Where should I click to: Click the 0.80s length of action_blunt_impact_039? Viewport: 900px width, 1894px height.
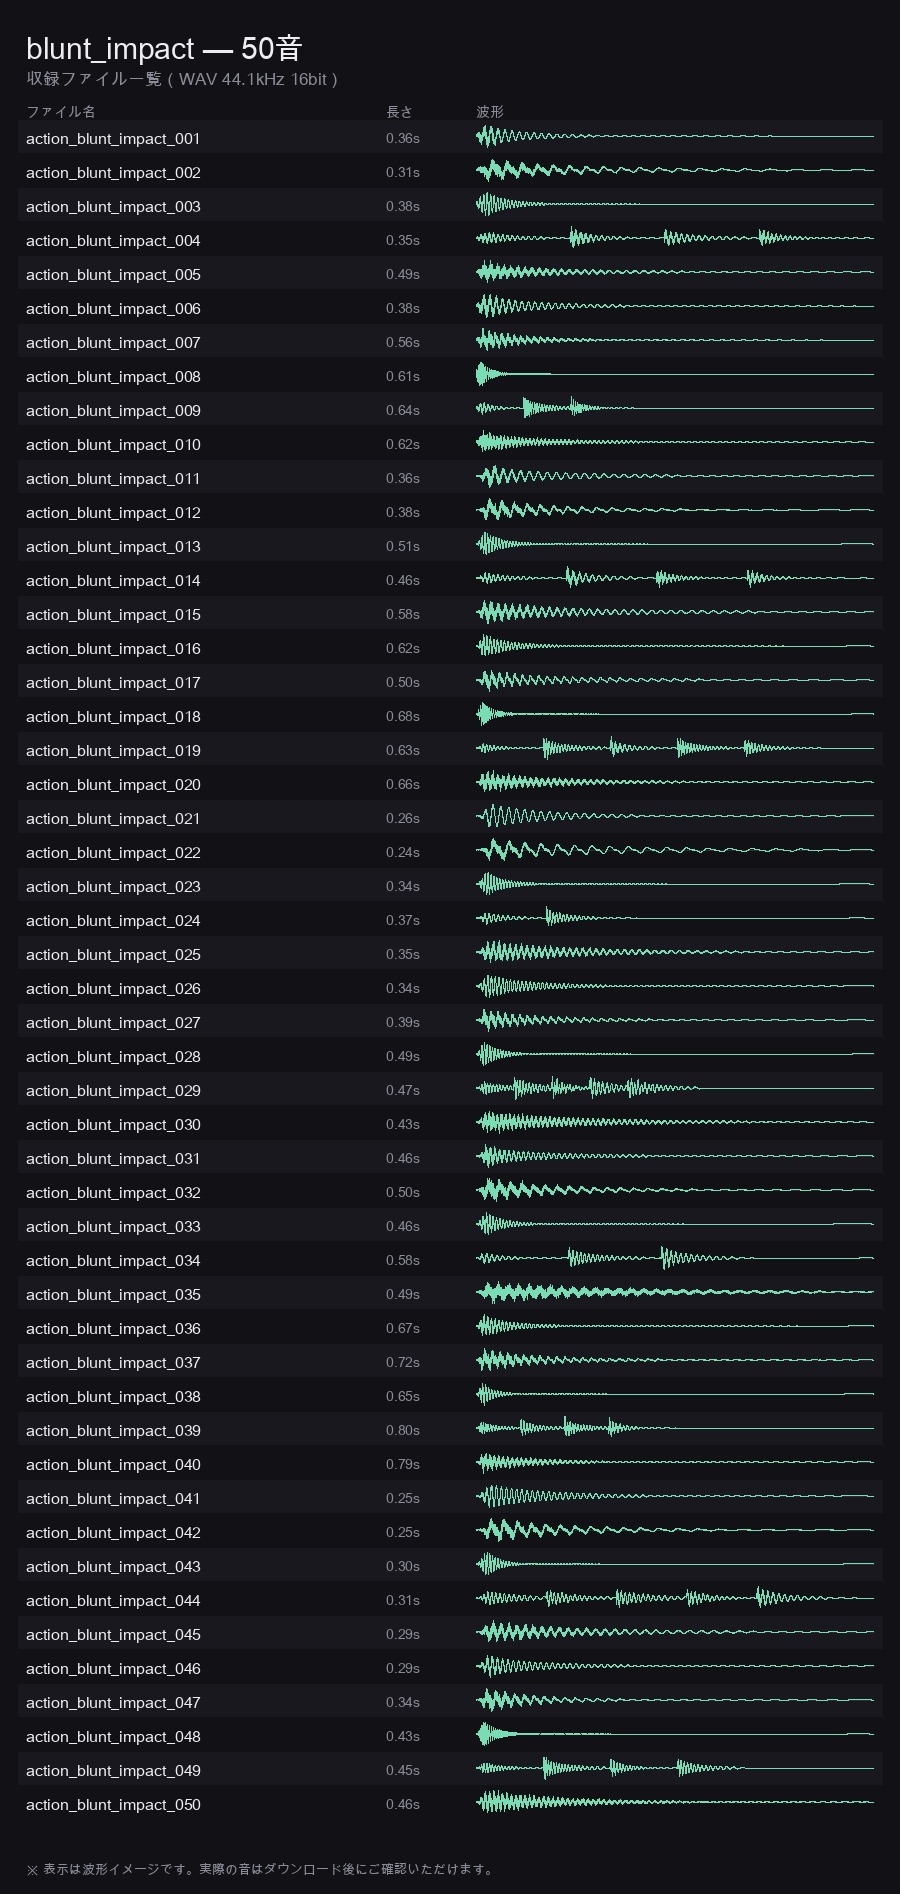[403, 1430]
